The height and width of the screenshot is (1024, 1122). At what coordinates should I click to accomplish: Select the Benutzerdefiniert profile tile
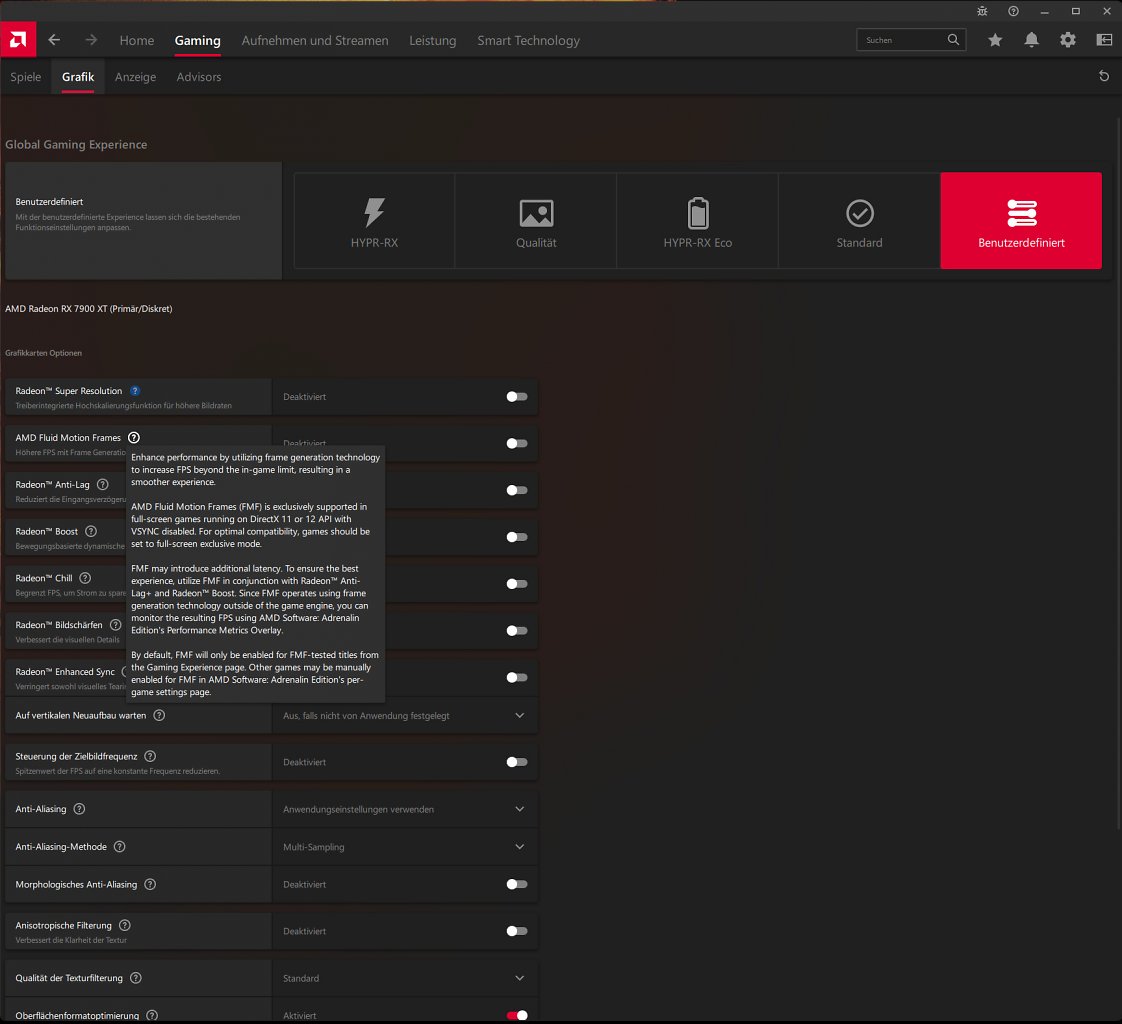[x=1021, y=220]
